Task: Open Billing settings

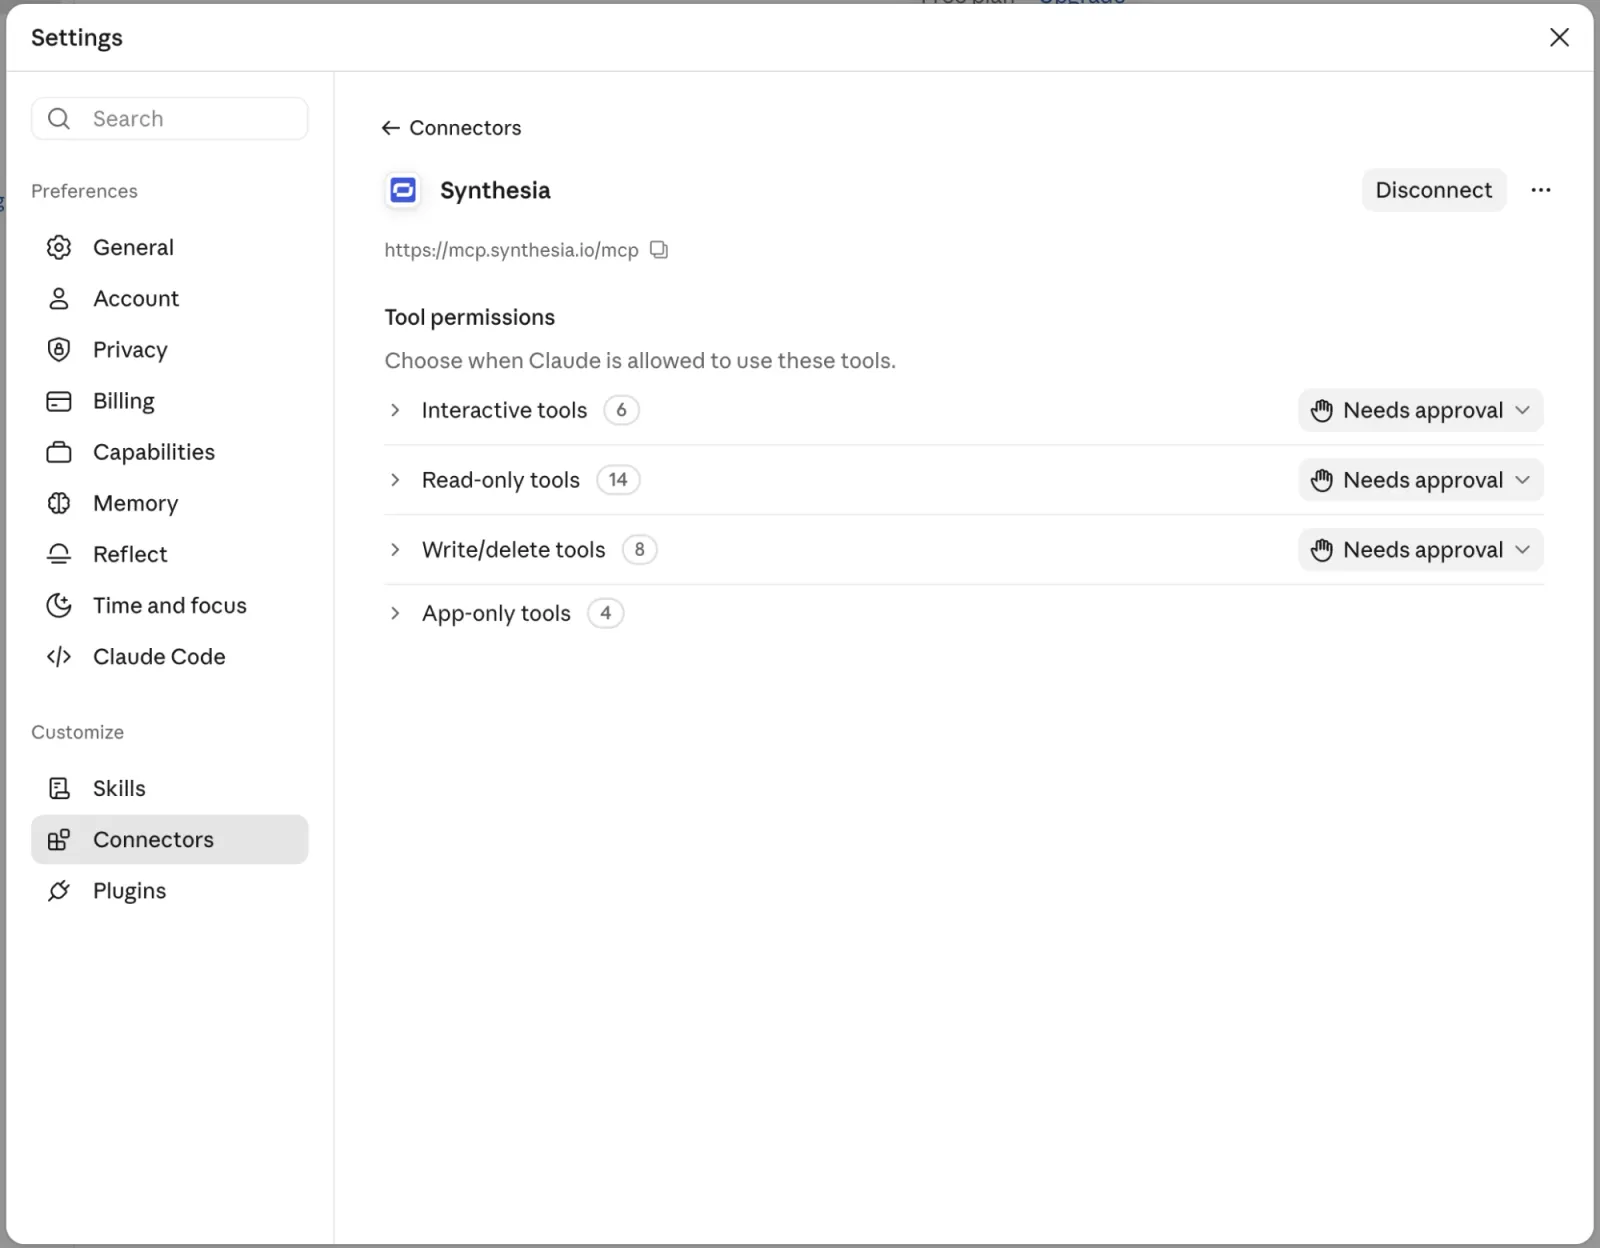Action: tap(170, 401)
